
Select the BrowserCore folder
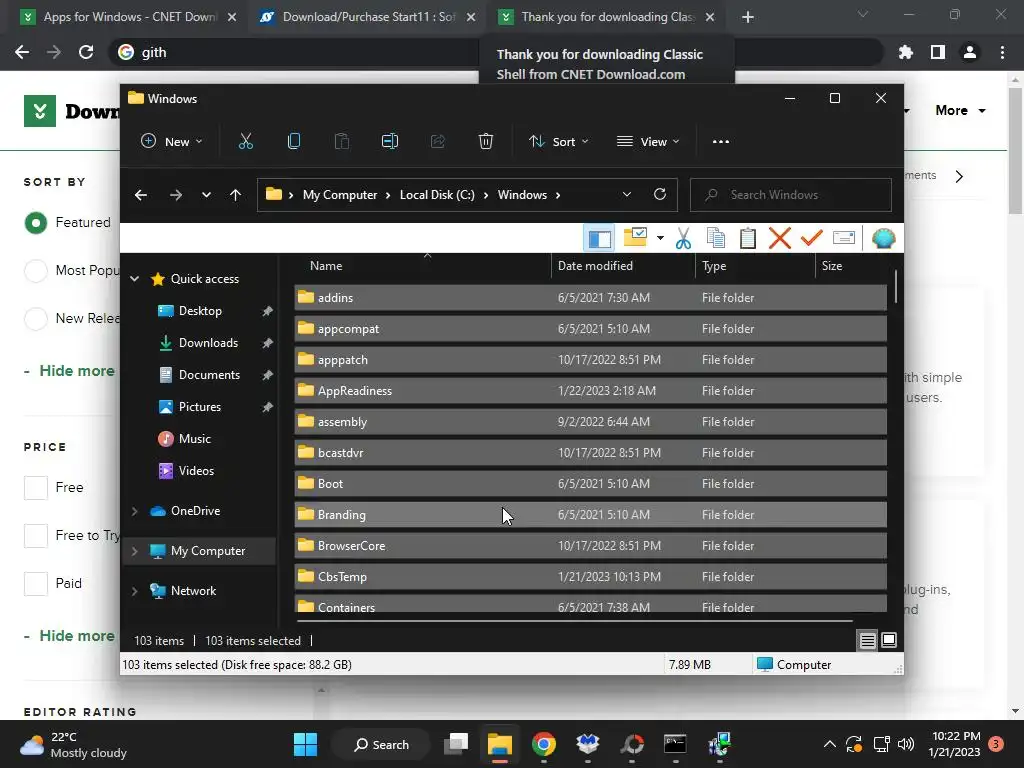(x=590, y=545)
